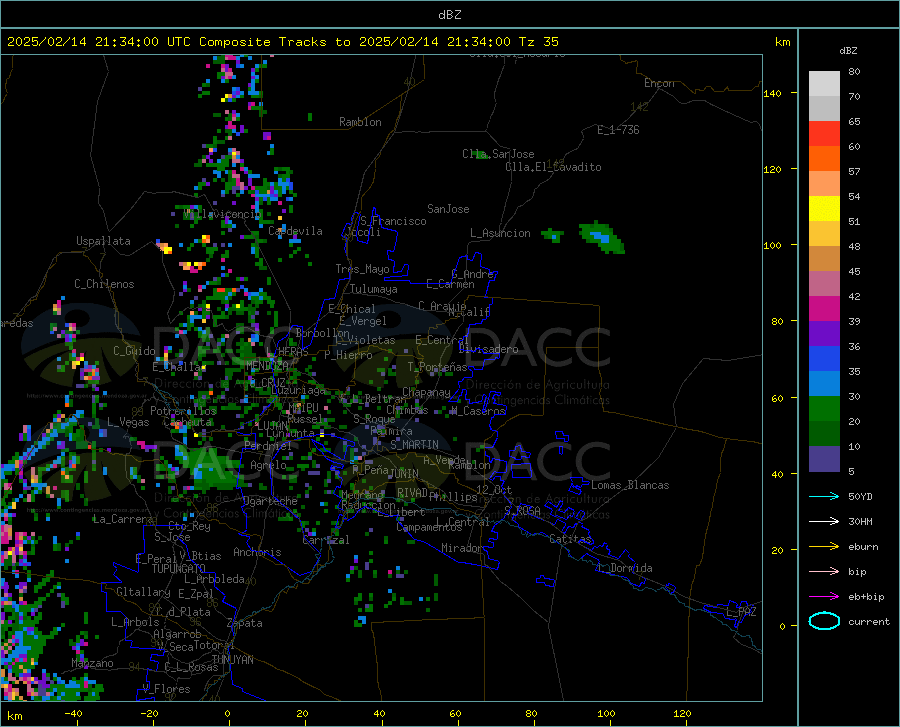
Task: Click the 'TUNUYAN' label on the map
Action: pyautogui.click(x=232, y=660)
